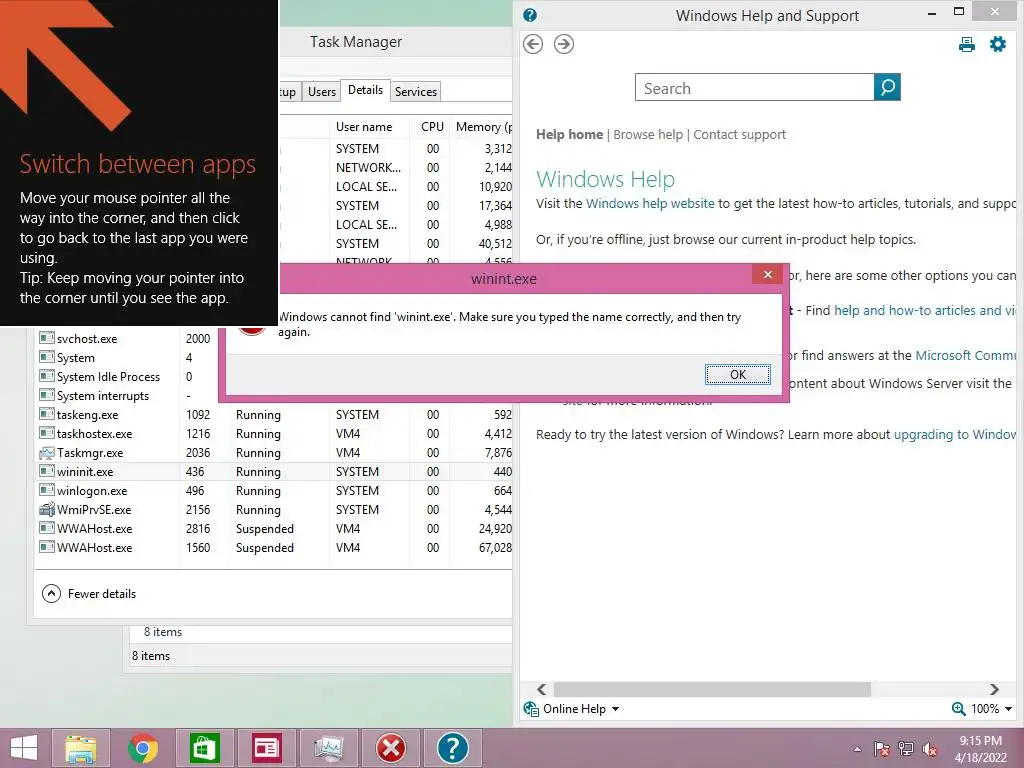The image size is (1024, 768).
Task: Click the upgrading to Windows link
Action: 954,435
